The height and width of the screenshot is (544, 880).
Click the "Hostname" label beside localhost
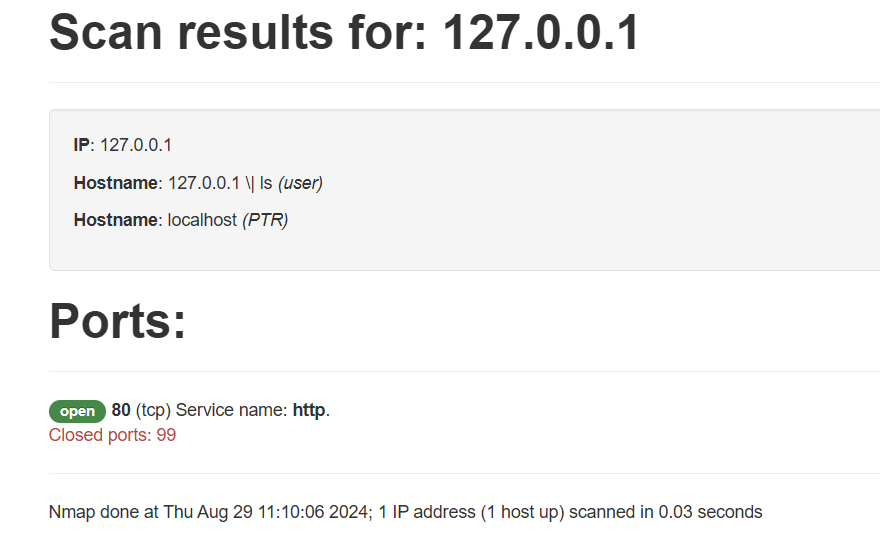(x=116, y=220)
